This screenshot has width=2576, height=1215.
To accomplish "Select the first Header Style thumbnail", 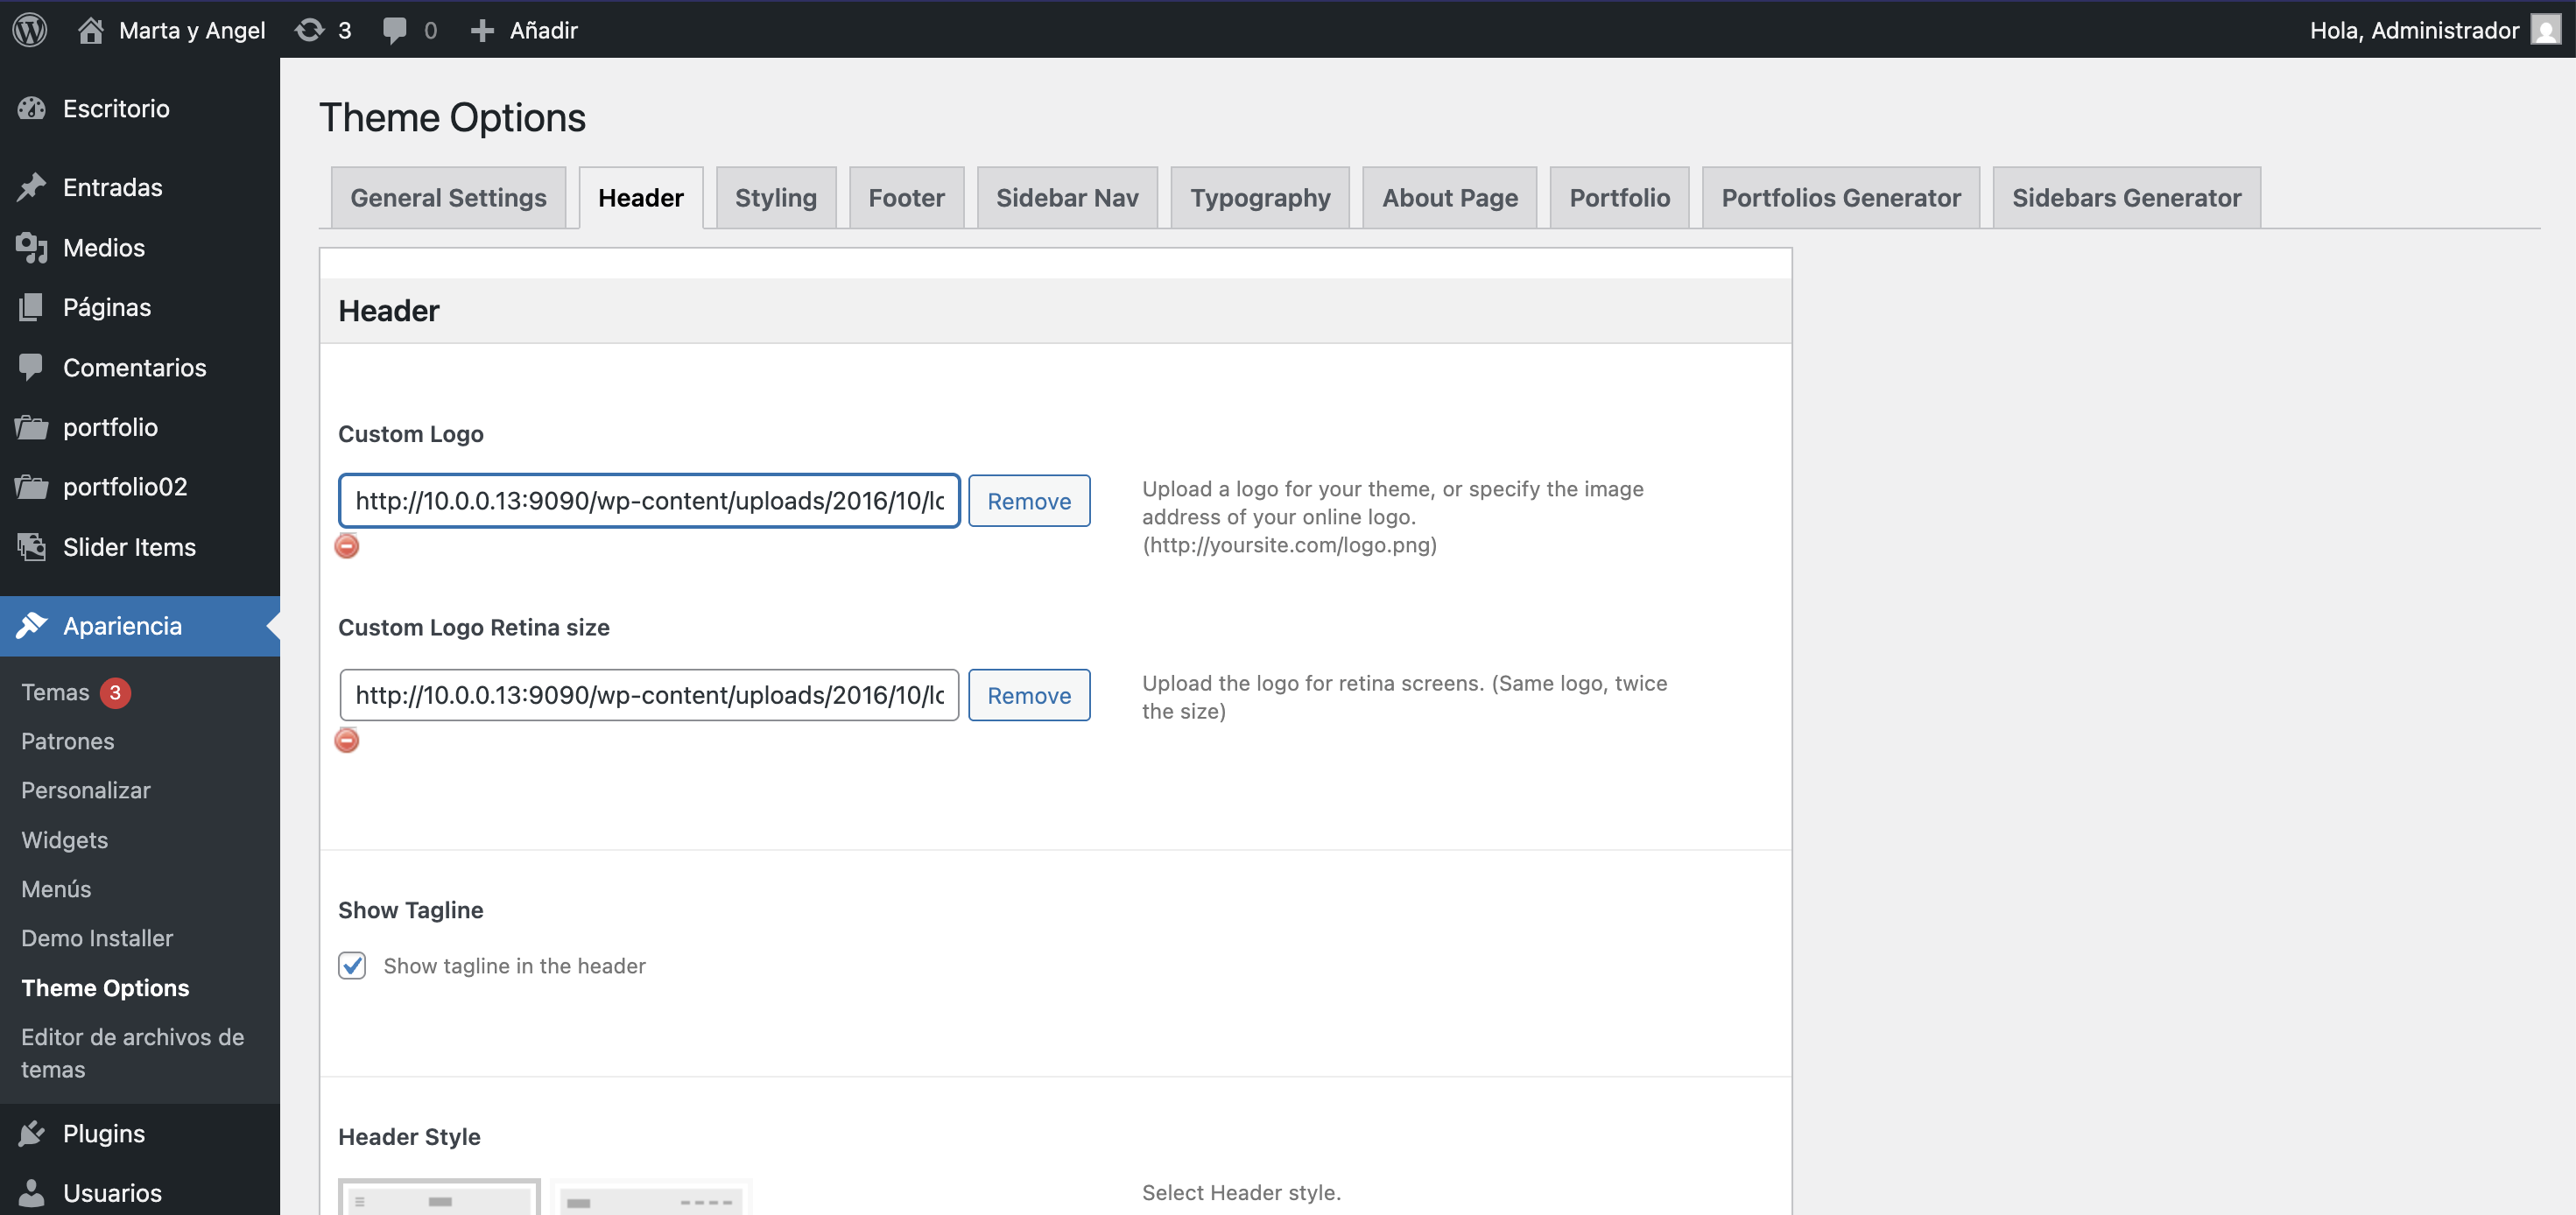I will [440, 1198].
